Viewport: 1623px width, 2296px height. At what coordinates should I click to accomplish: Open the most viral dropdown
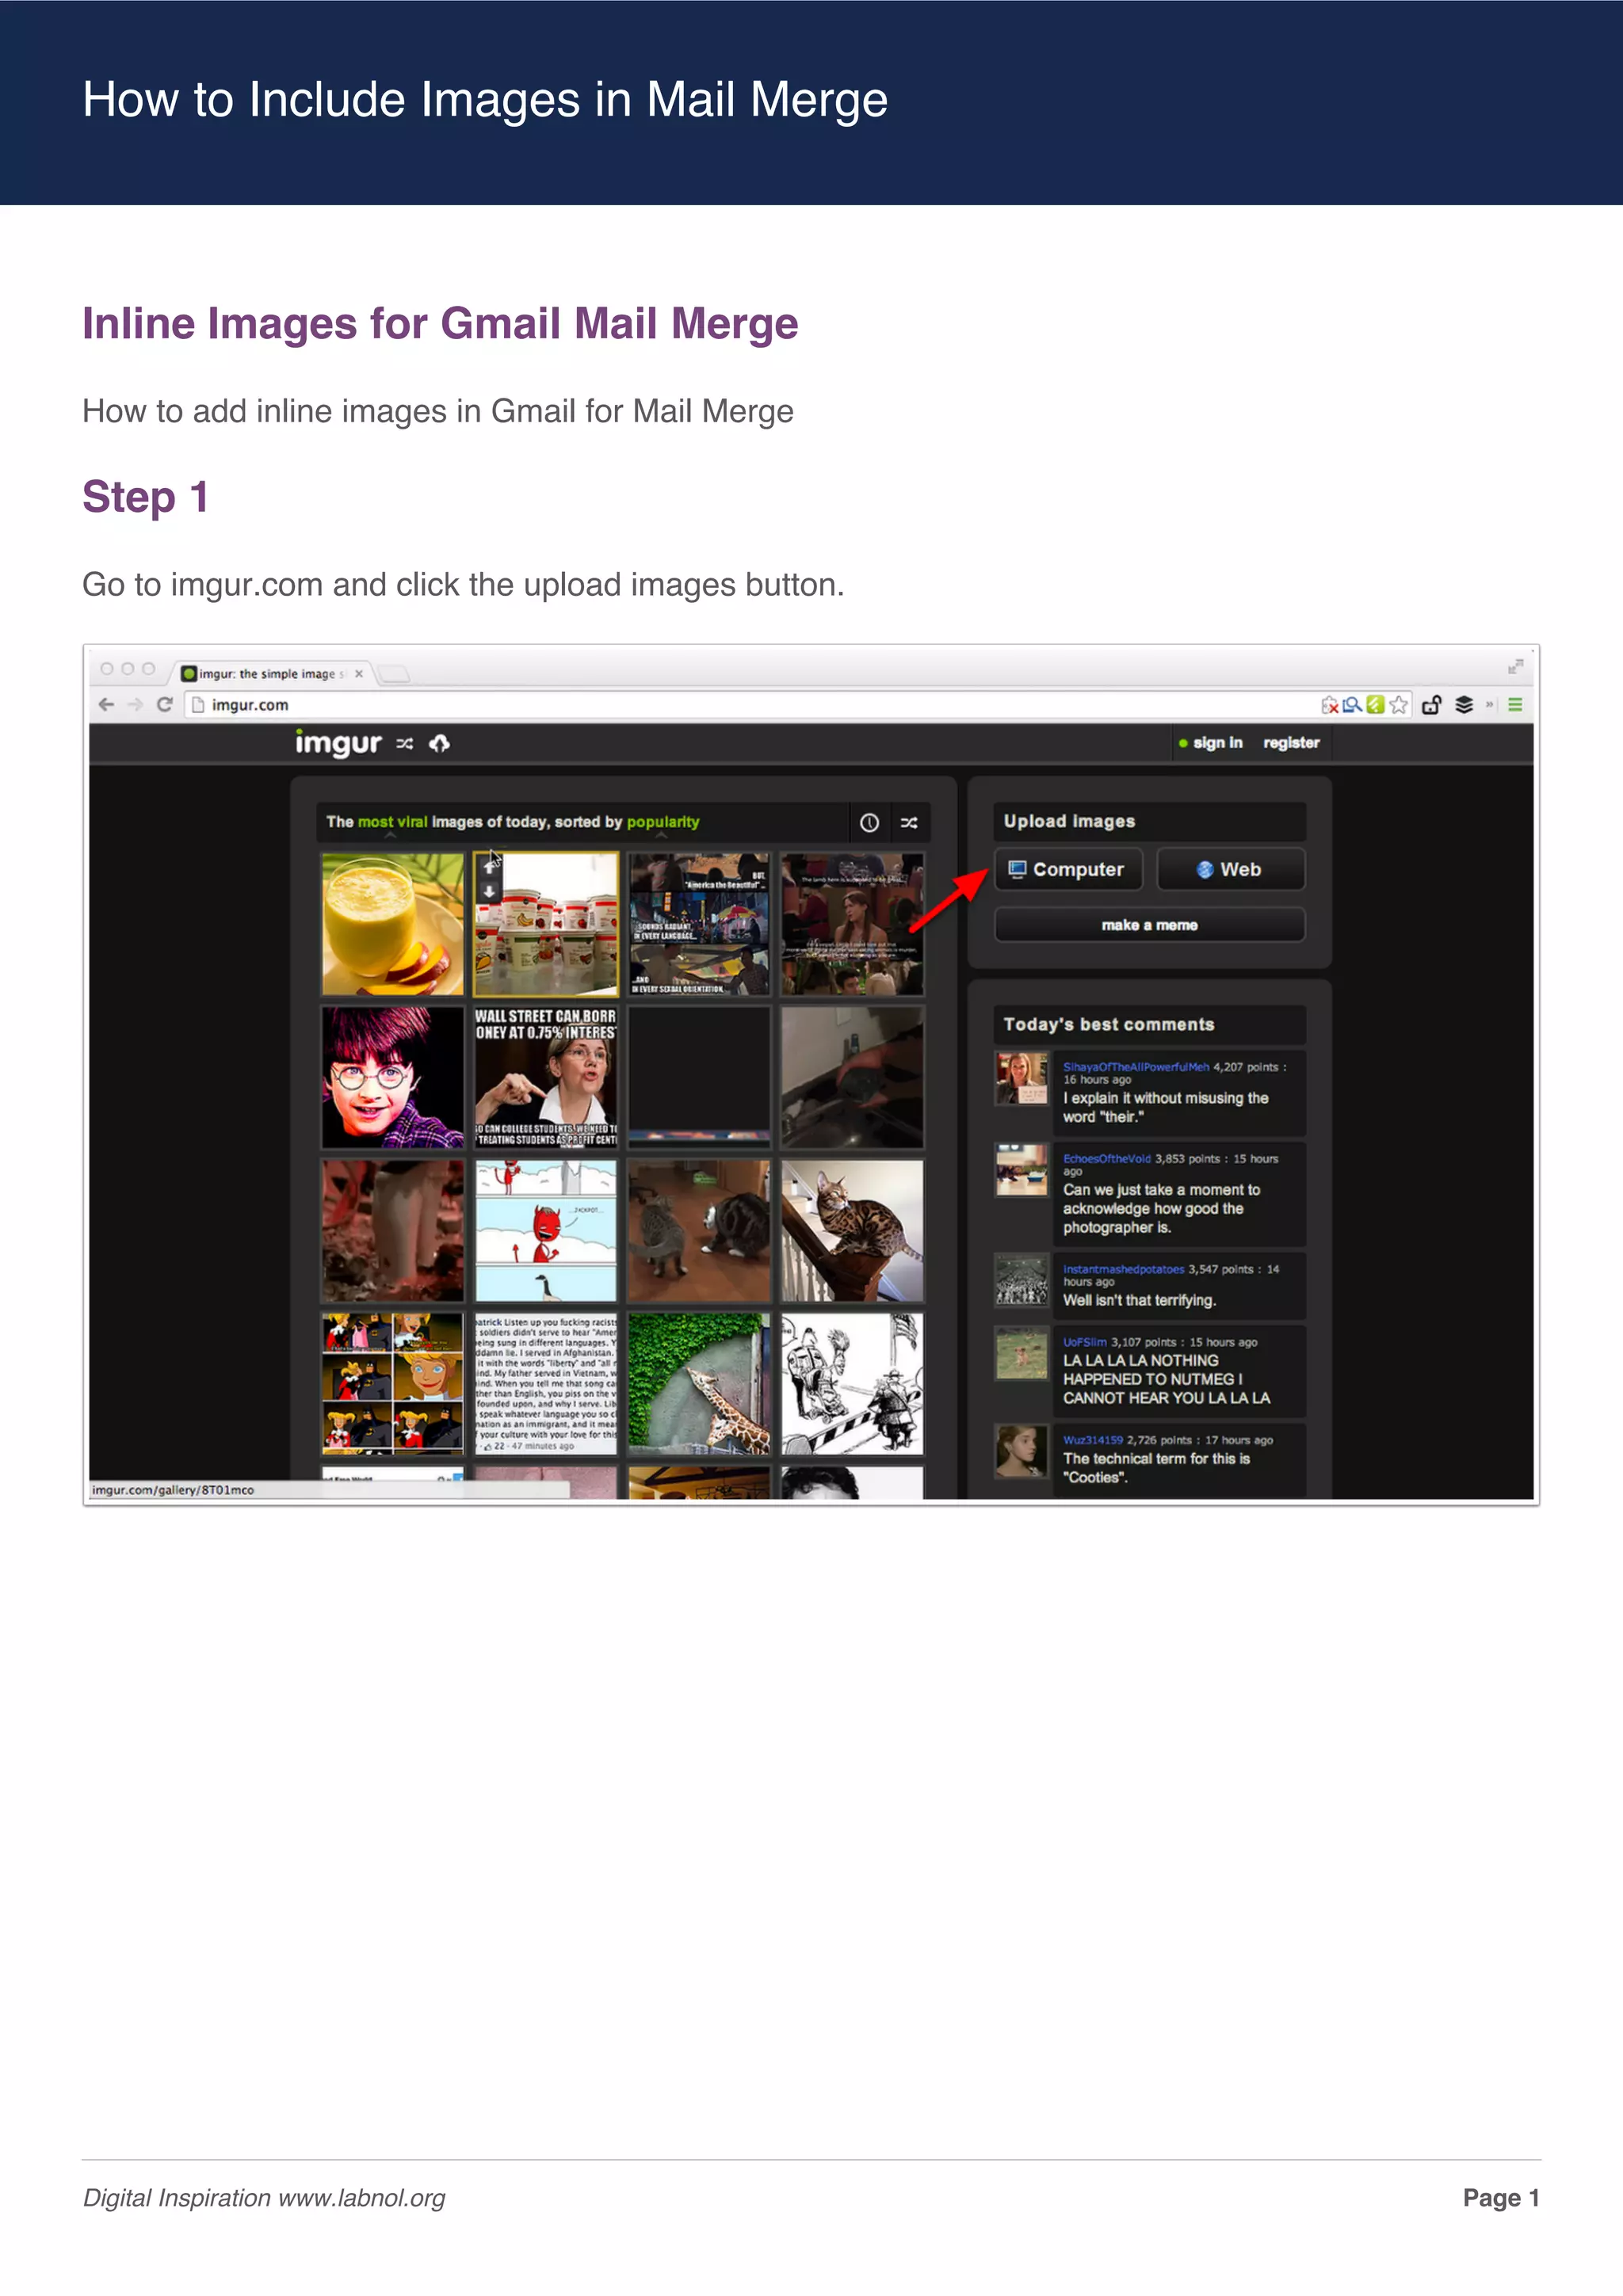[392, 822]
